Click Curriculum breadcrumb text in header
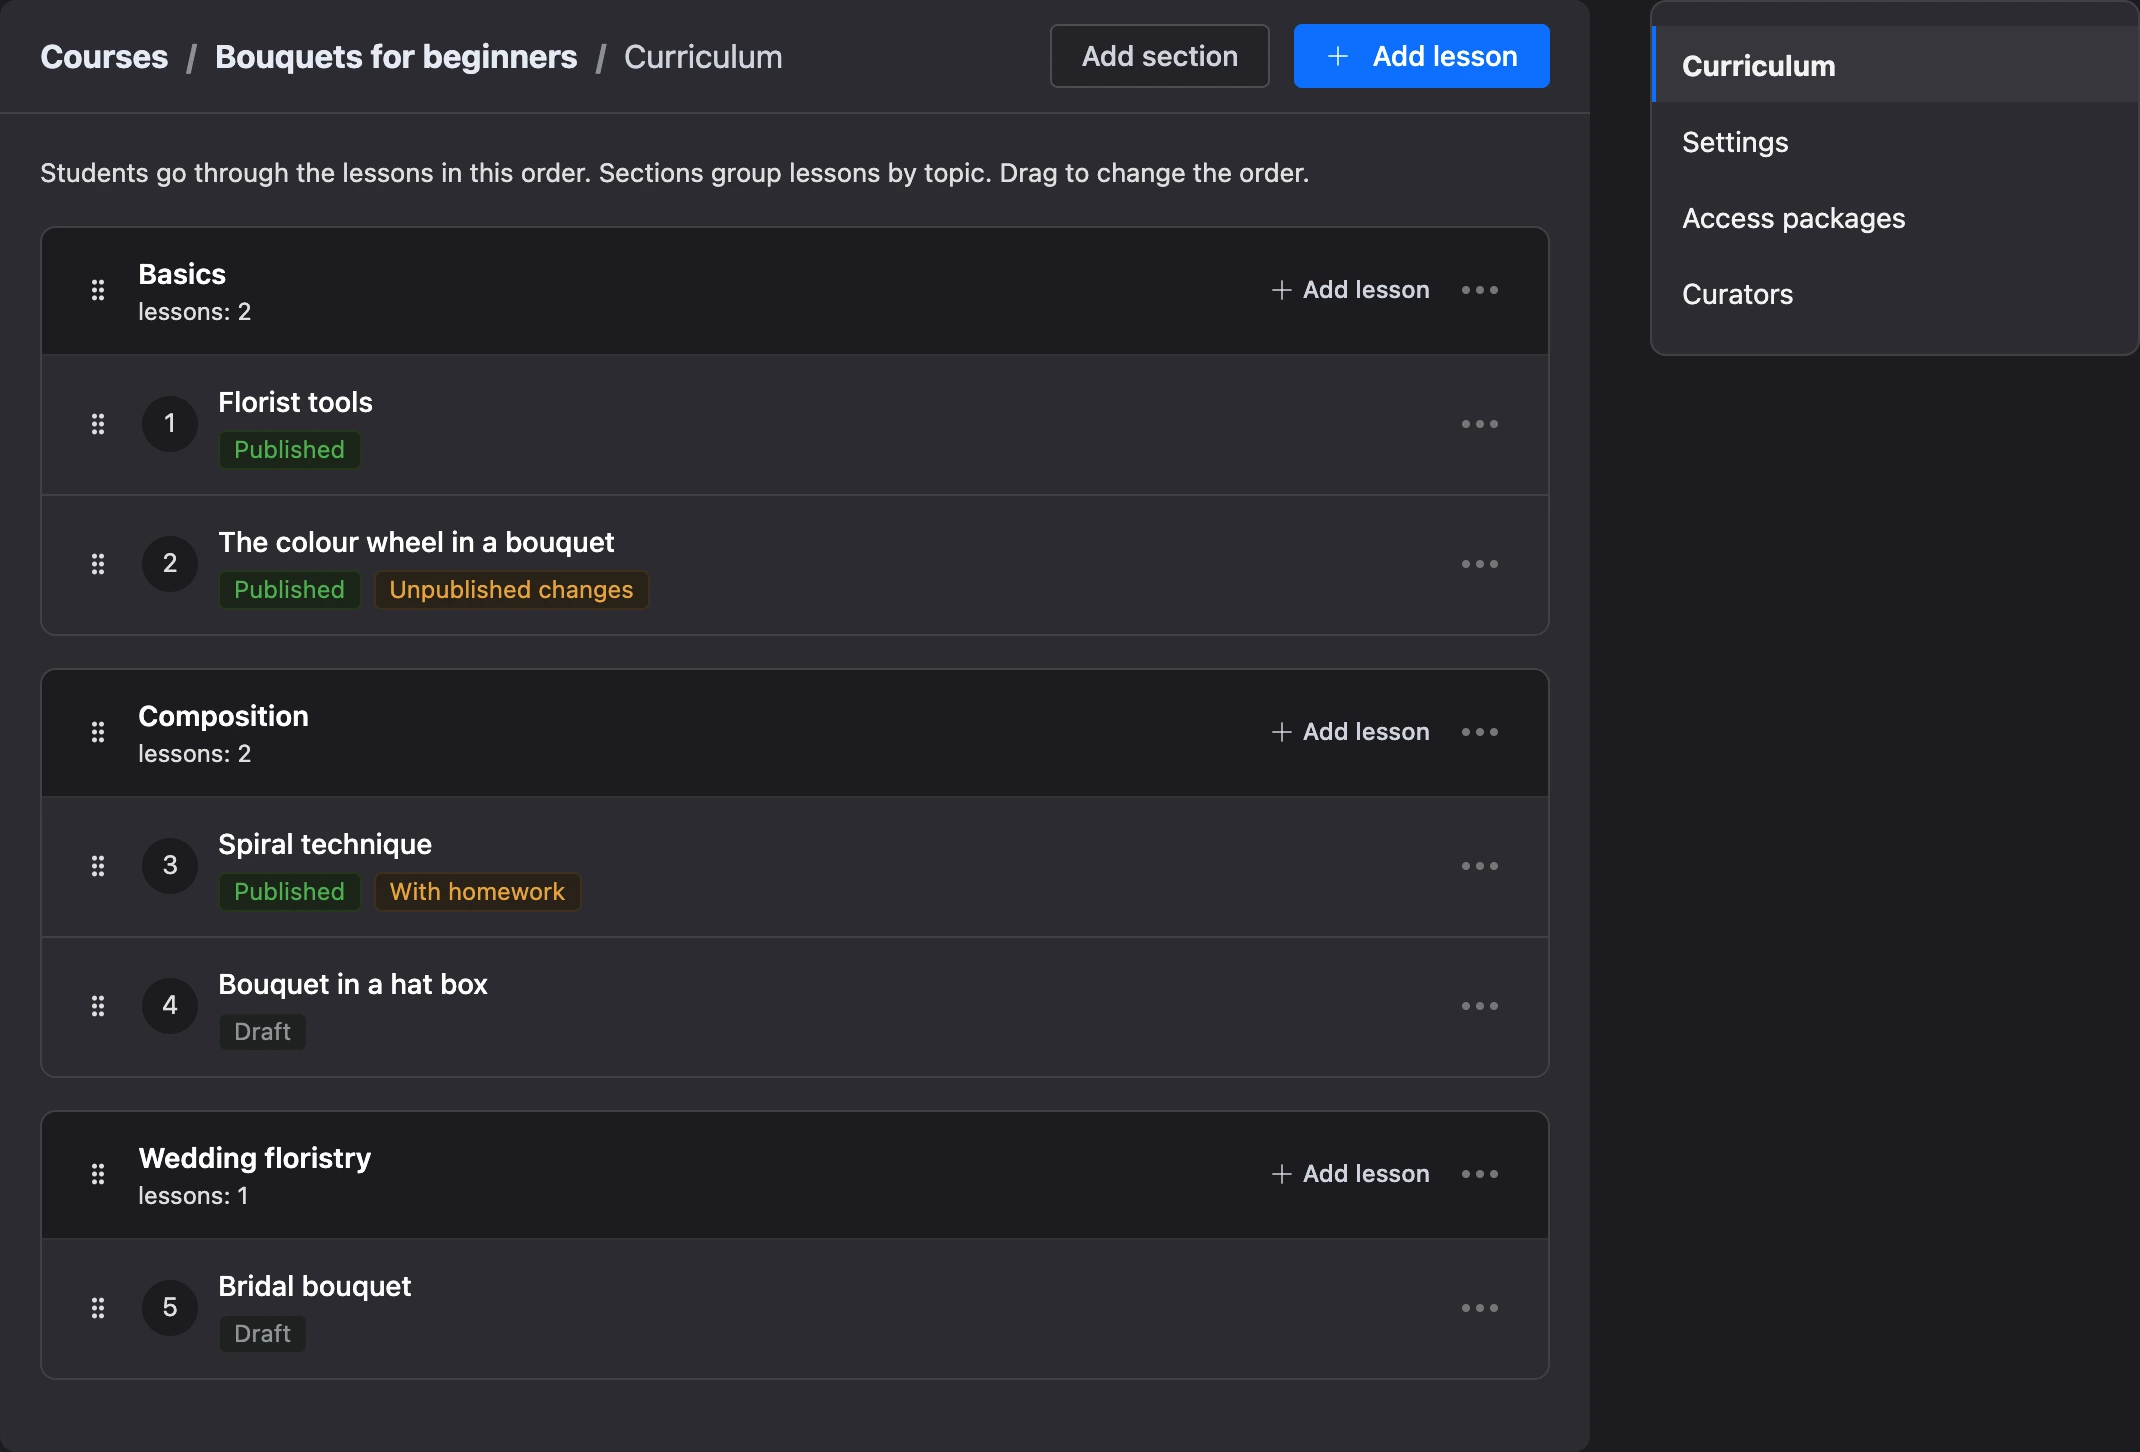The height and width of the screenshot is (1452, 2140). coord(703,57)
